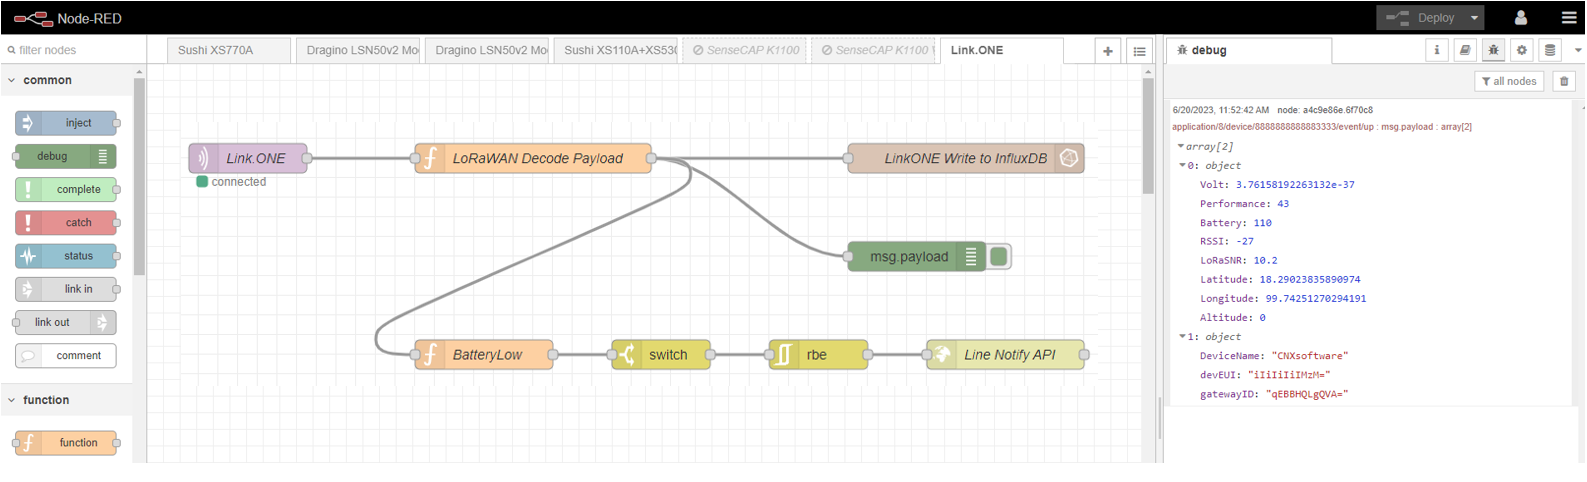Select the comment node in palette
The image size is (1587, 482).
click(66, 355)
